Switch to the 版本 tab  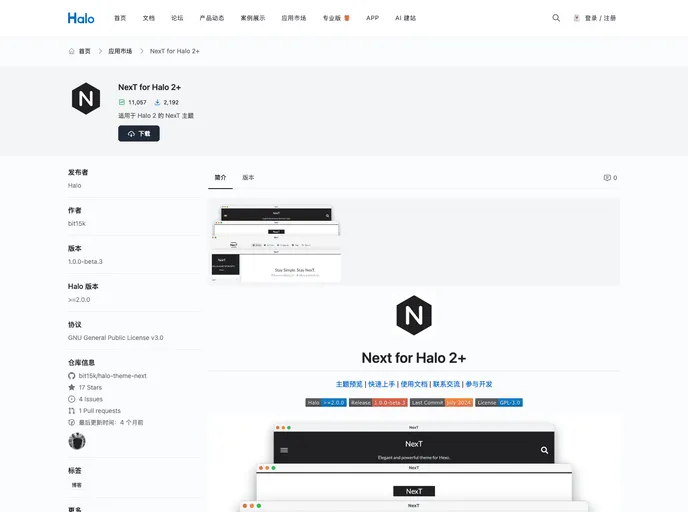pos(248,177)
